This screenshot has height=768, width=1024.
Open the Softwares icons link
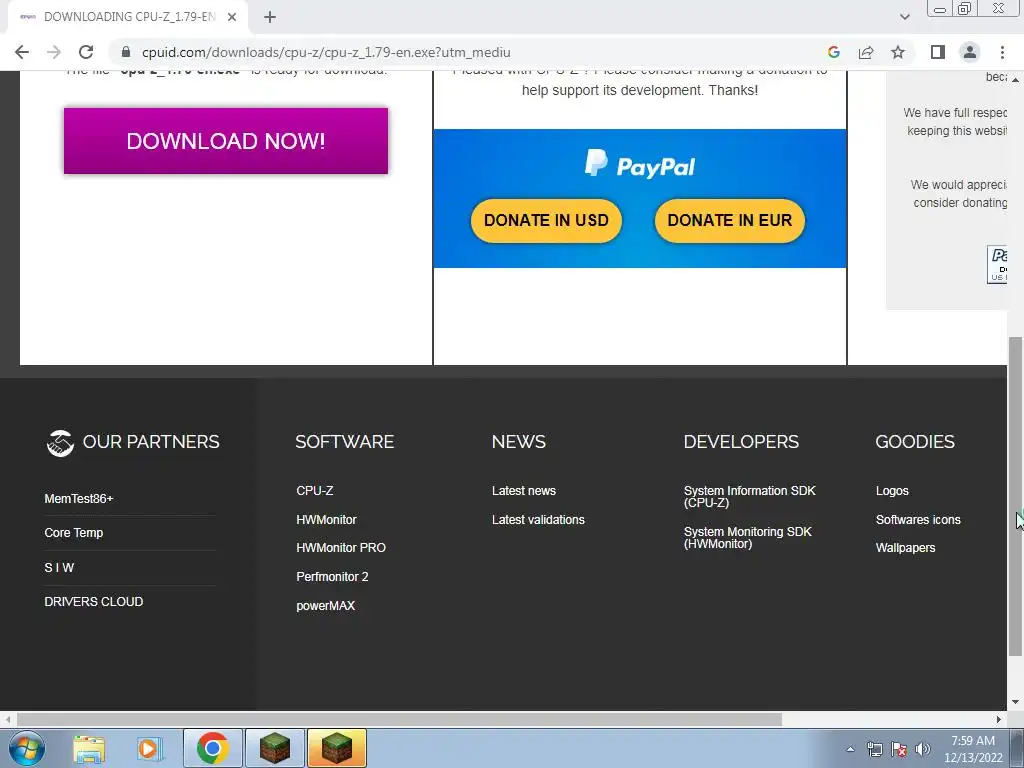[x=918, y=520]
